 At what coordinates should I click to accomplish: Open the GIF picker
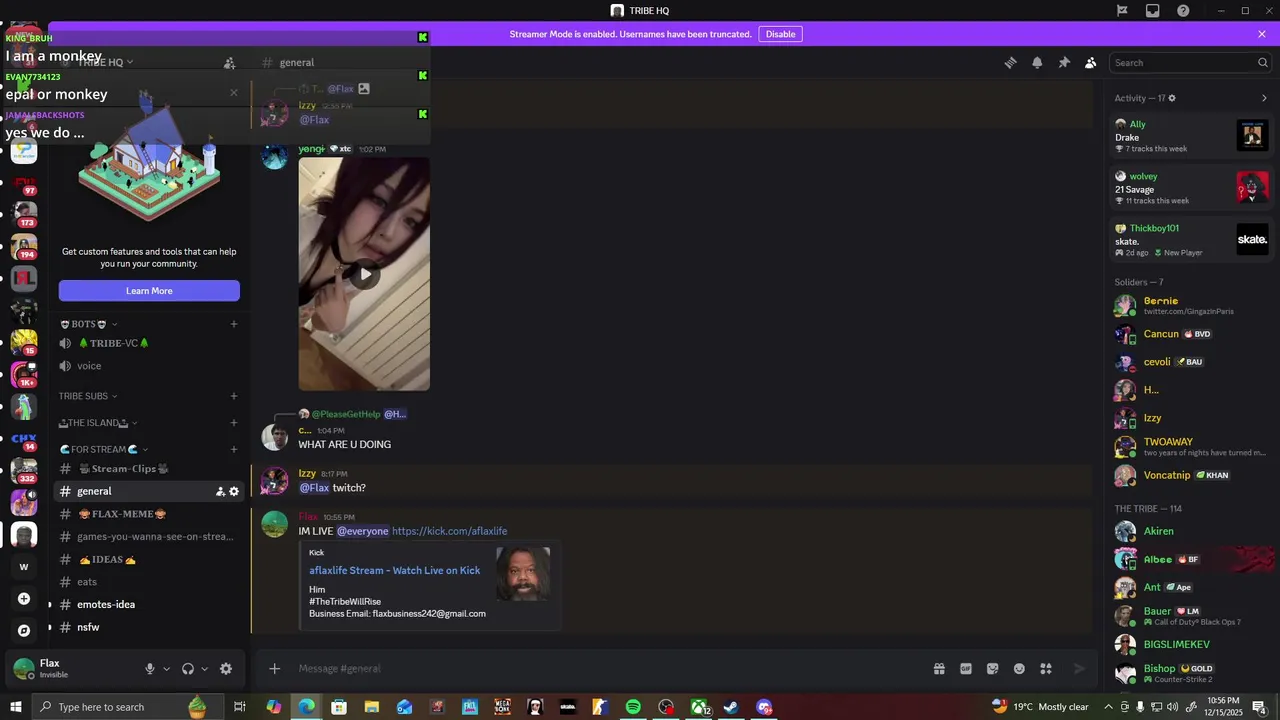966,669
